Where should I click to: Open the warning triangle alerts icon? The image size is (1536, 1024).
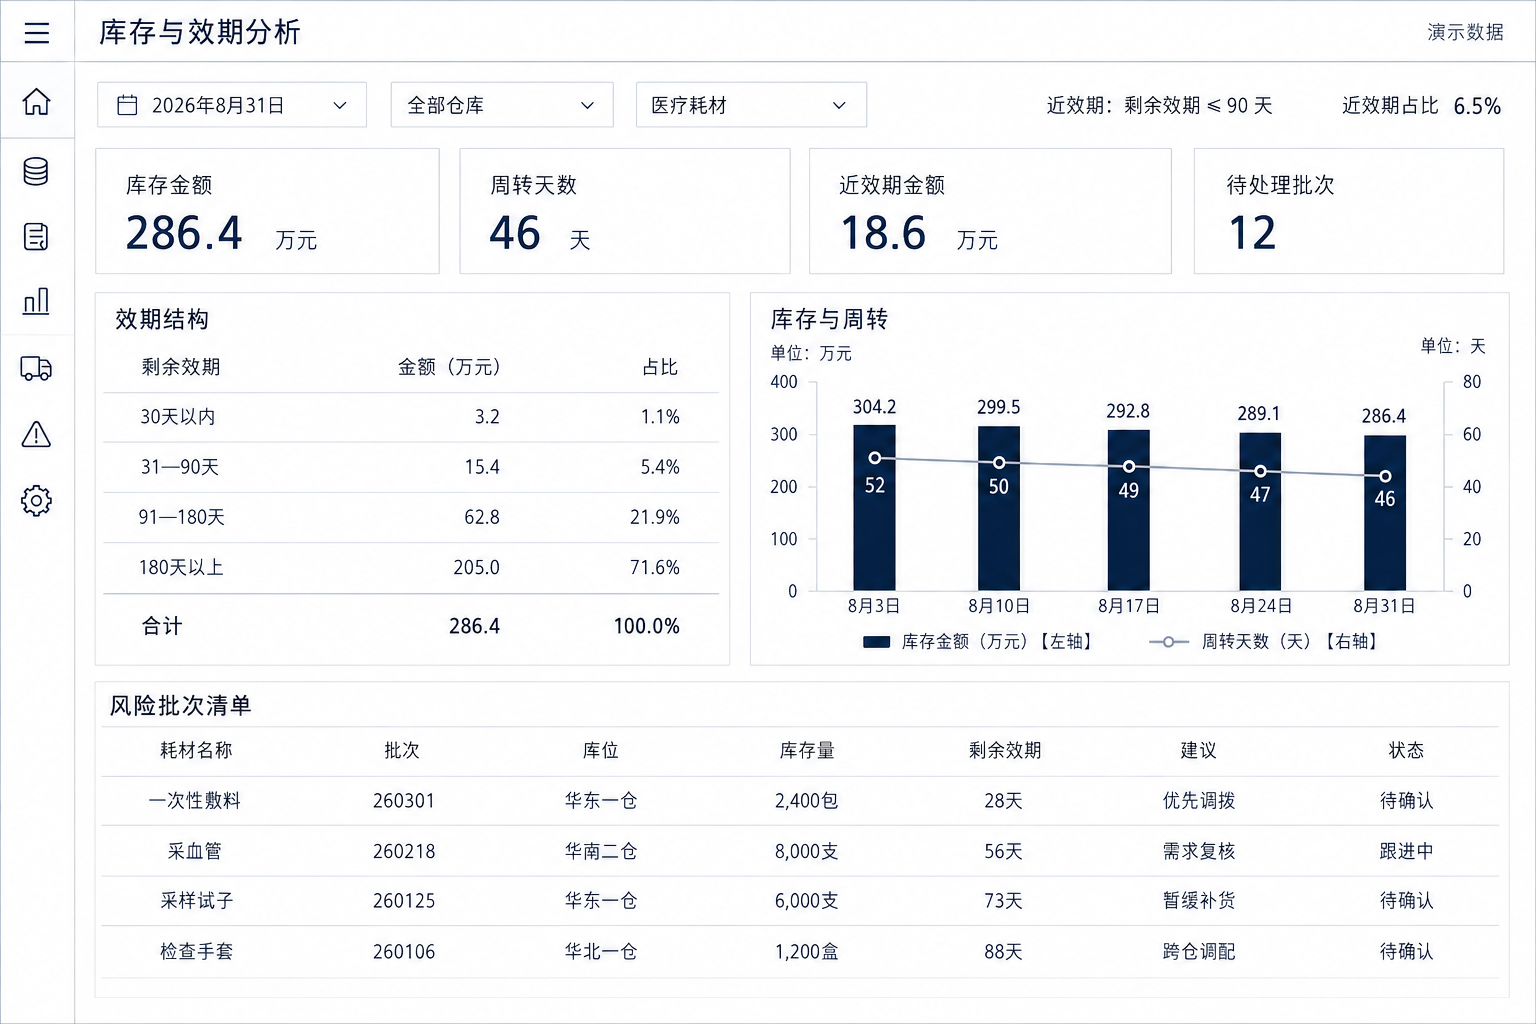[36, 434]
